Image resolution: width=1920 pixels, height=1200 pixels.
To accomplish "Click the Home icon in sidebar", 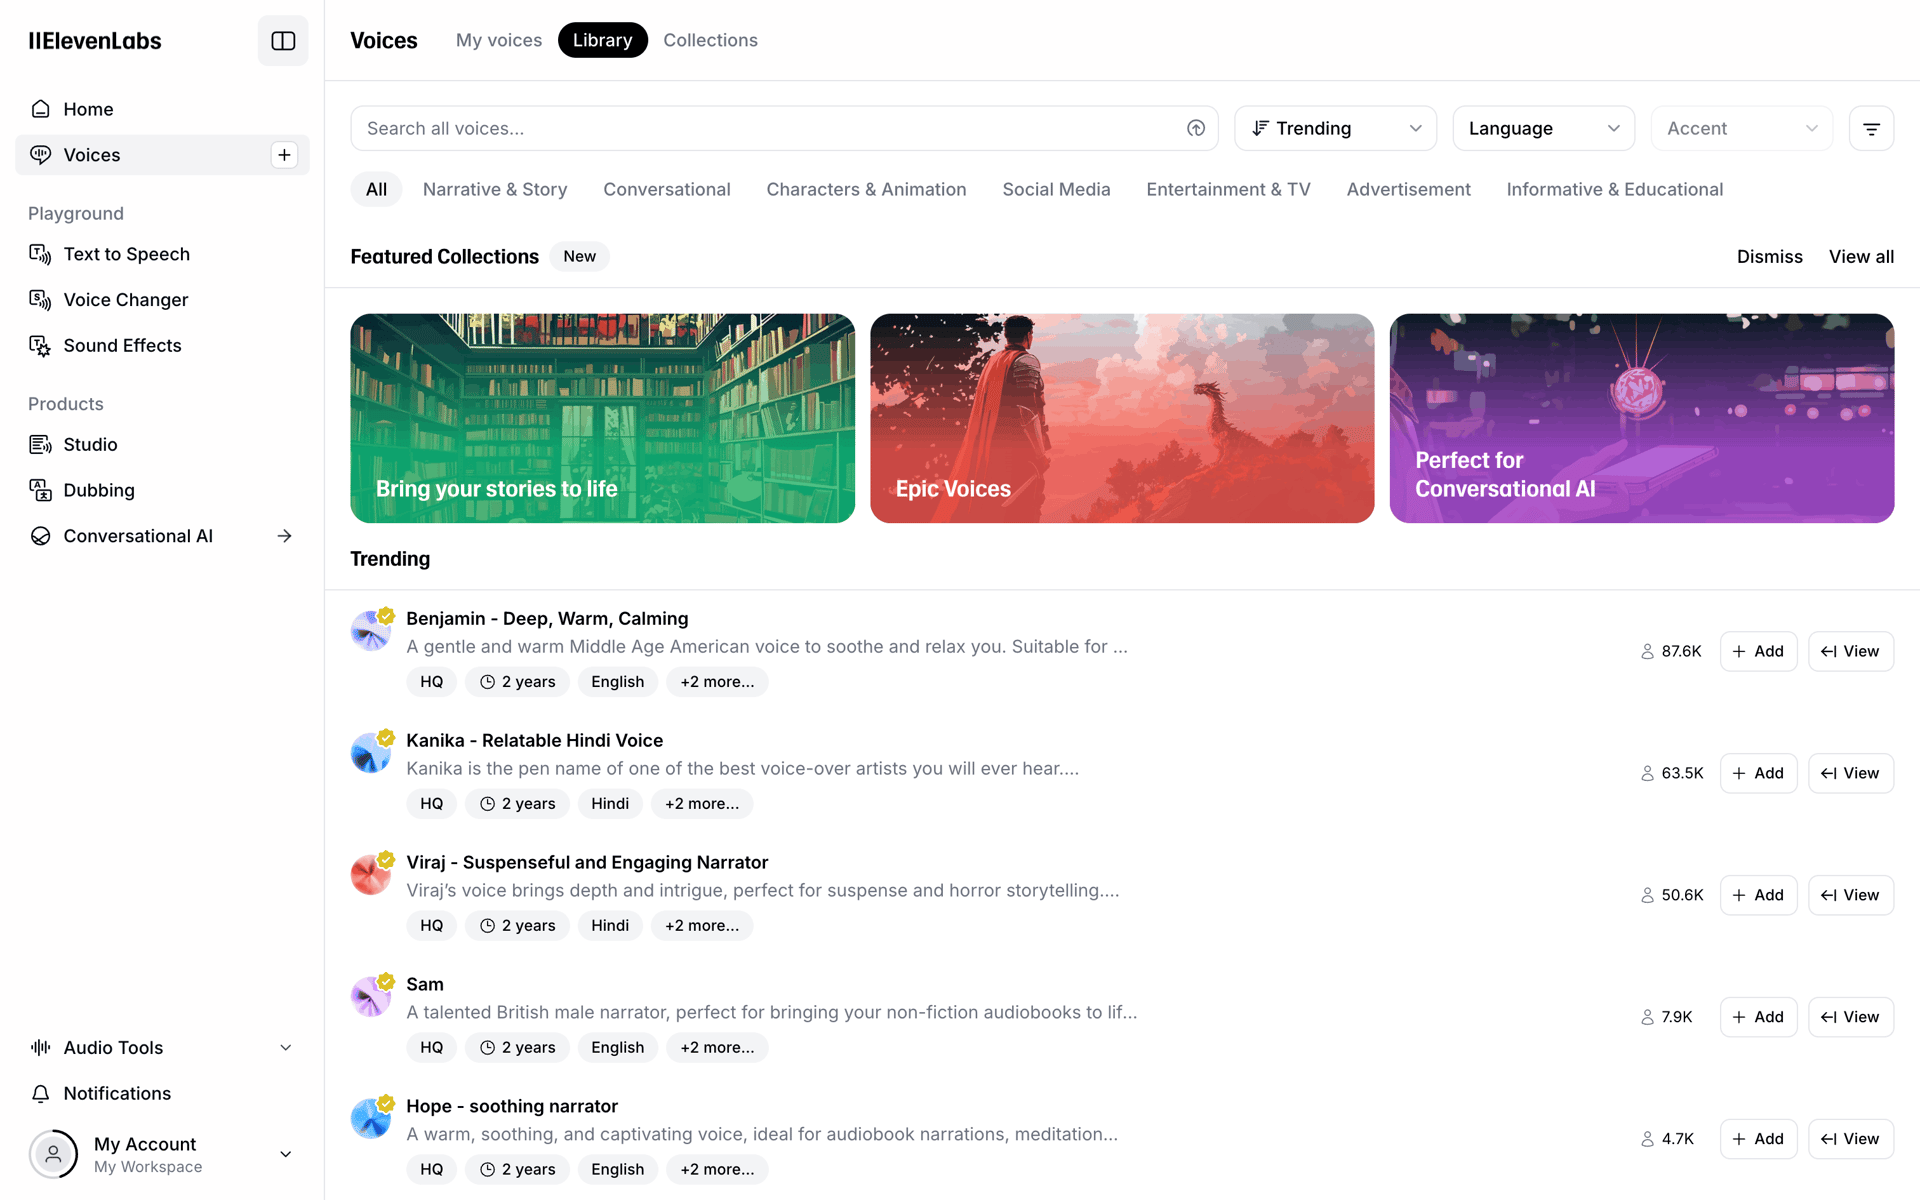I will coord(41,109).
